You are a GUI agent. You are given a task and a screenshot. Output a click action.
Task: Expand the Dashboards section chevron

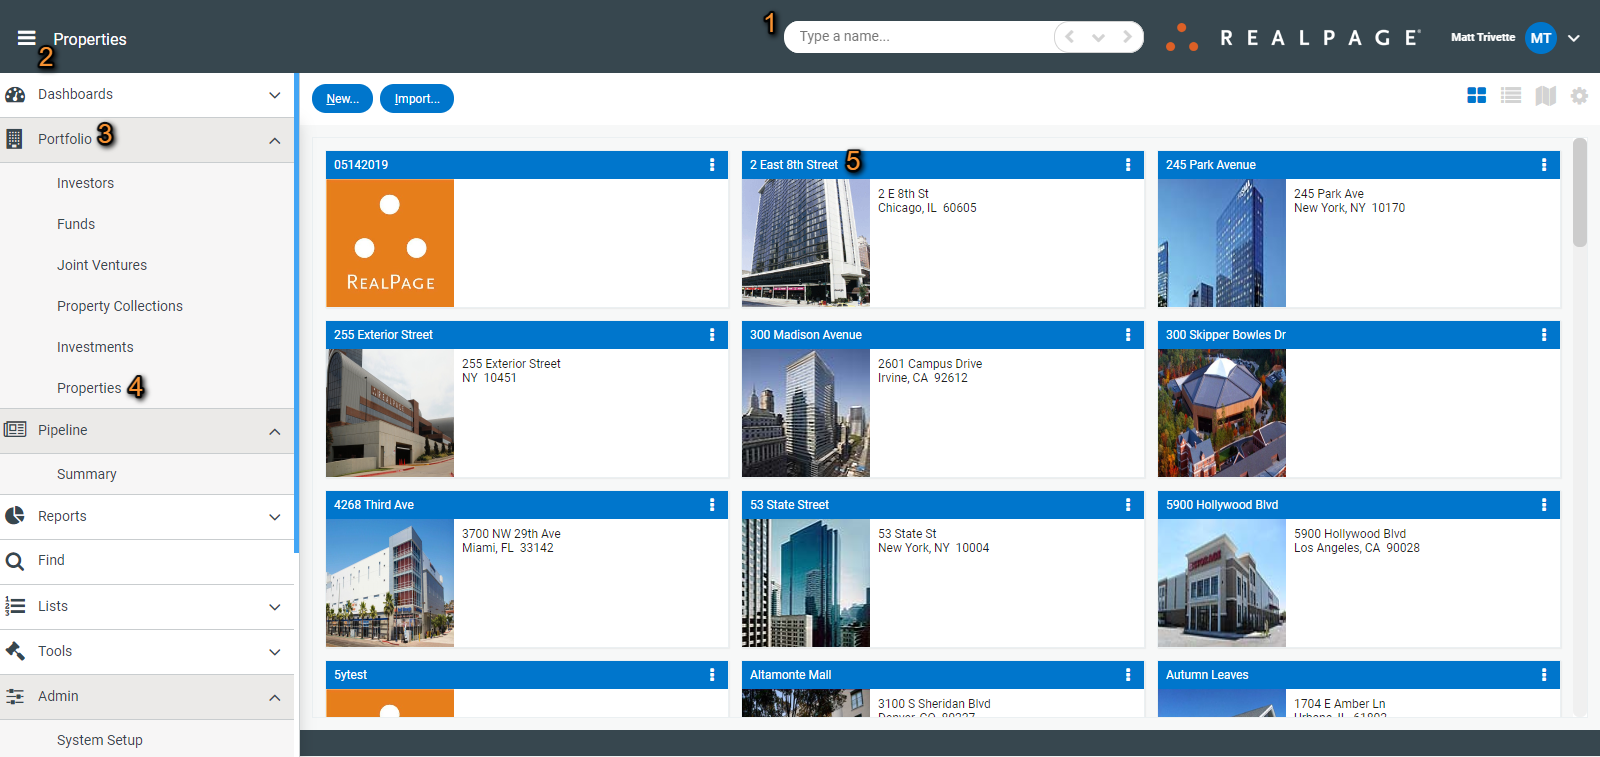click(275, 95)
